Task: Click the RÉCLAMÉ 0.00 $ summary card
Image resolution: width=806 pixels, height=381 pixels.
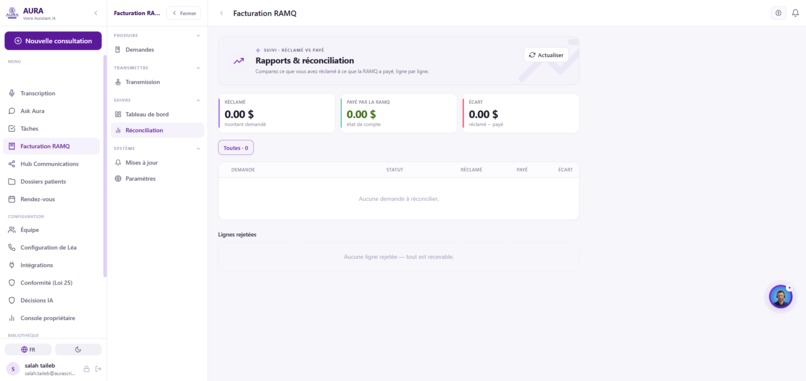Action: click(x=277, y=113)
